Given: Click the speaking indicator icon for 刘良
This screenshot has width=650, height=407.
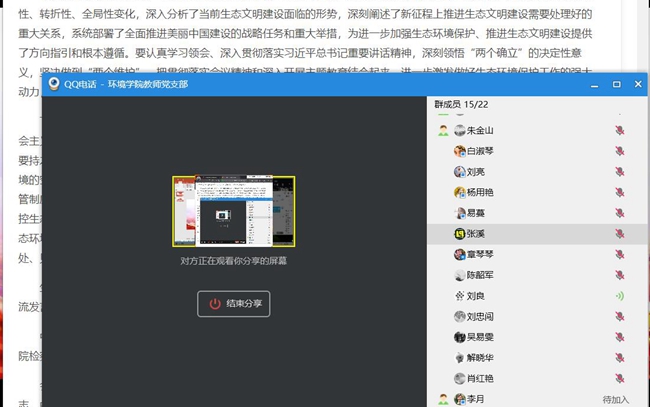Looking at the screenshot, I should (619, 296).
